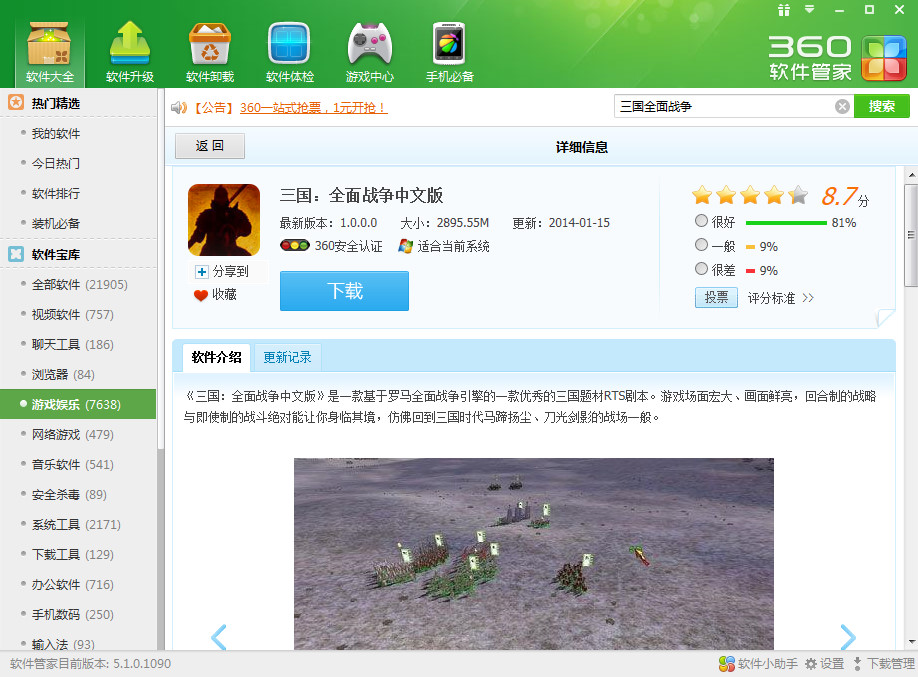Select the 很好 rating radio button

701,222
